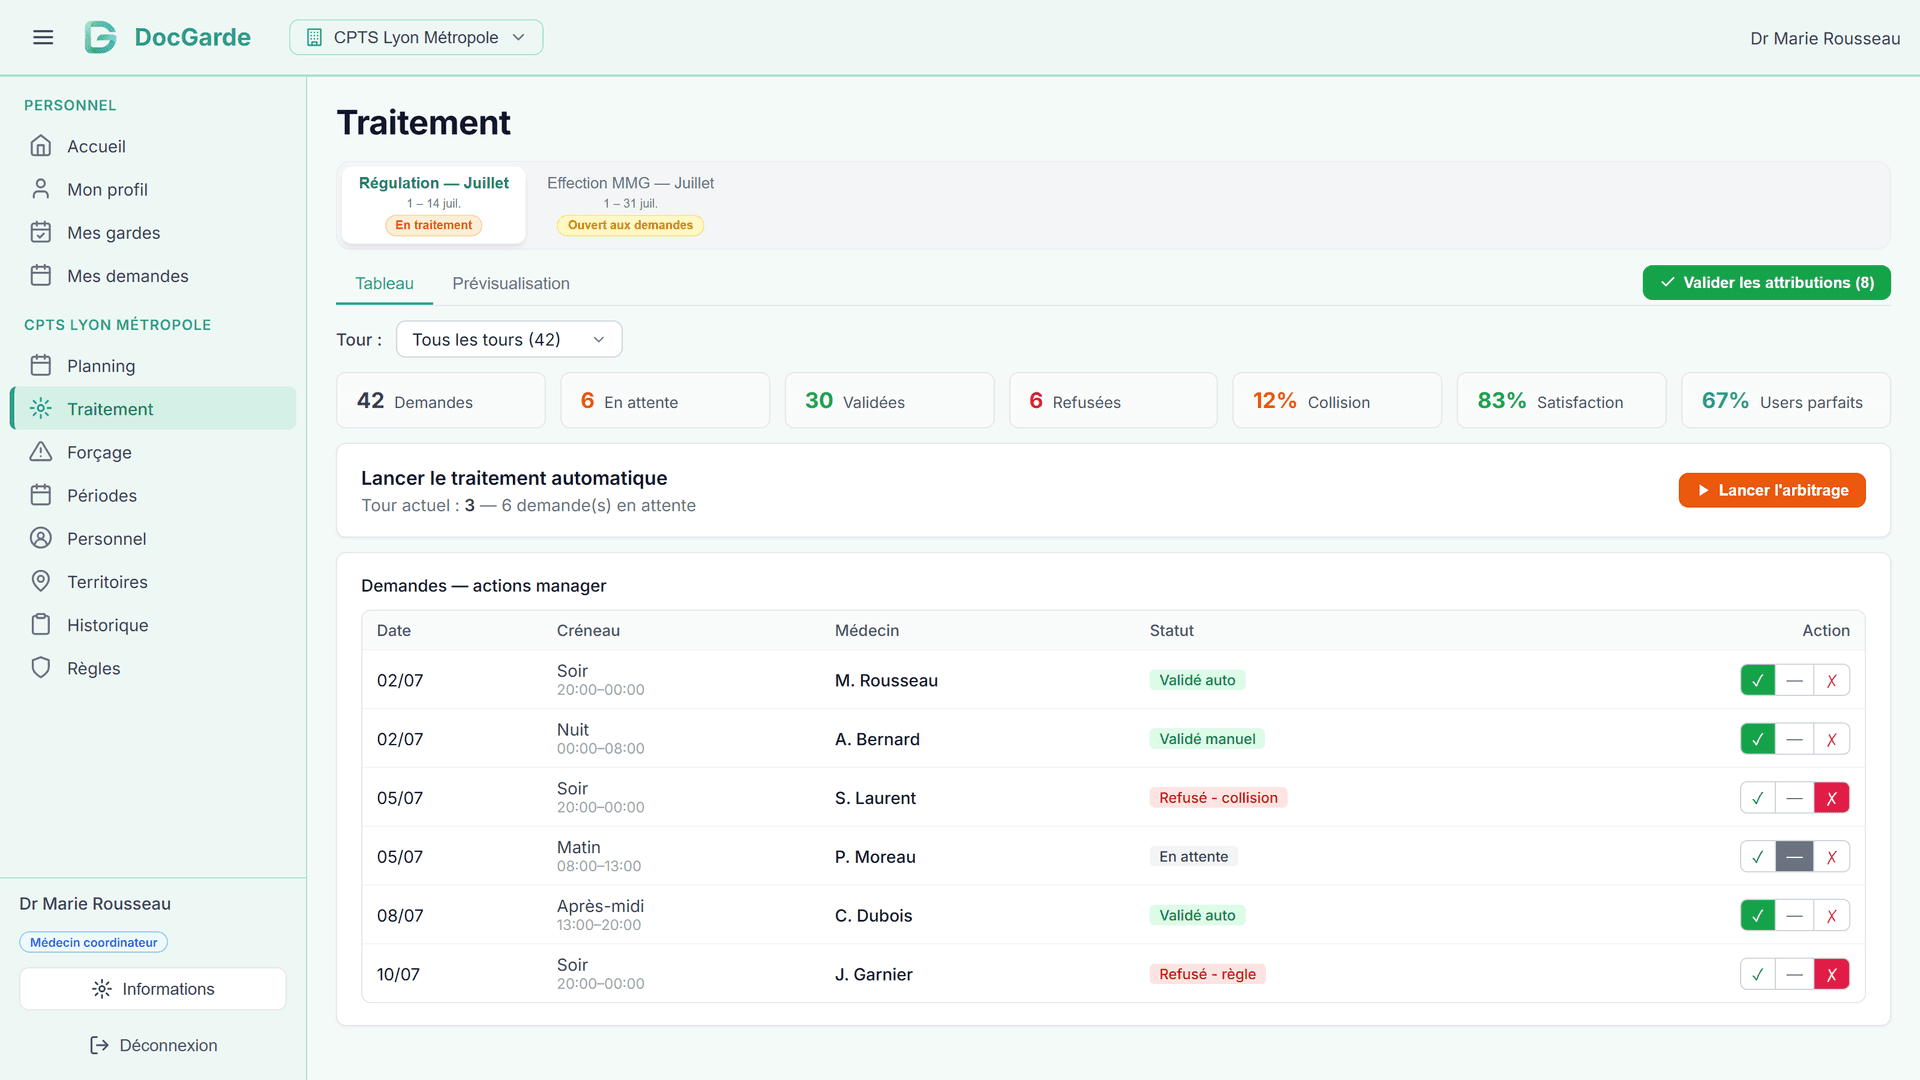Click the 12% Collision stat card
Image resolution: width=1920 pixels, height=1080 pixels.
click(1337, 401)
